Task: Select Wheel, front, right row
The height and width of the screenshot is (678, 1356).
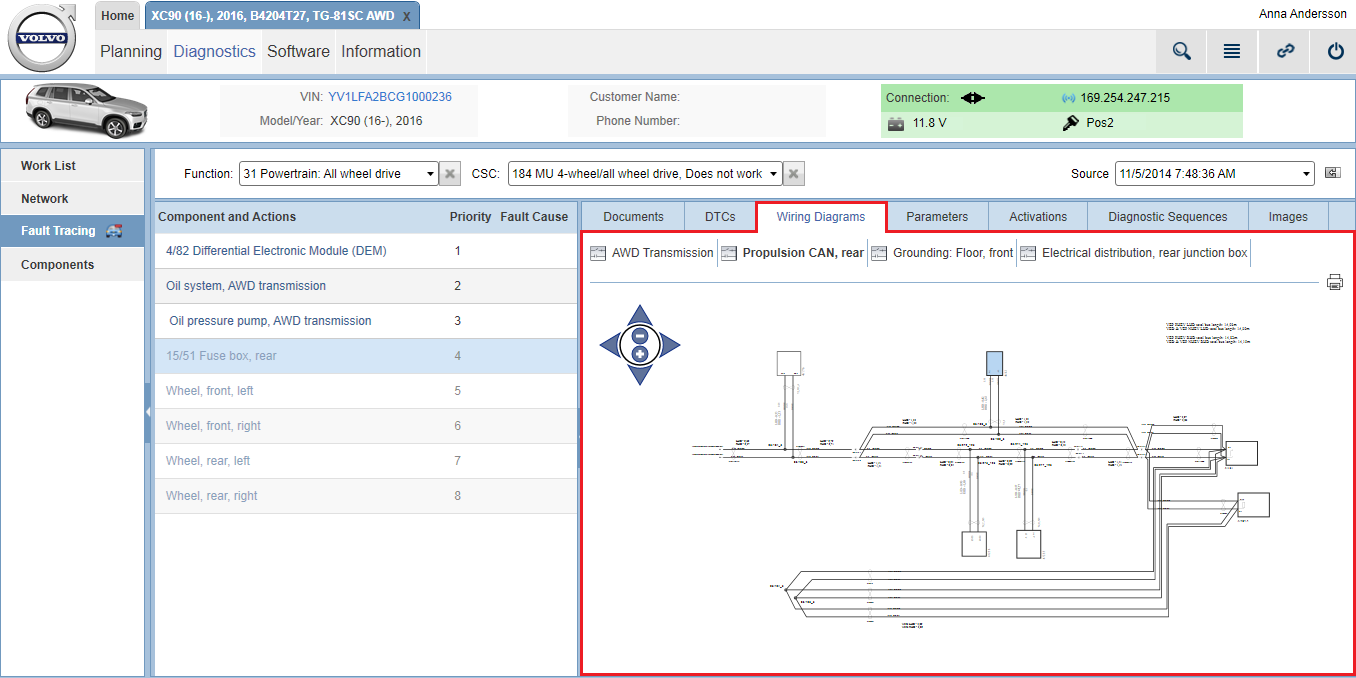Action: click(x=366, y=426)
